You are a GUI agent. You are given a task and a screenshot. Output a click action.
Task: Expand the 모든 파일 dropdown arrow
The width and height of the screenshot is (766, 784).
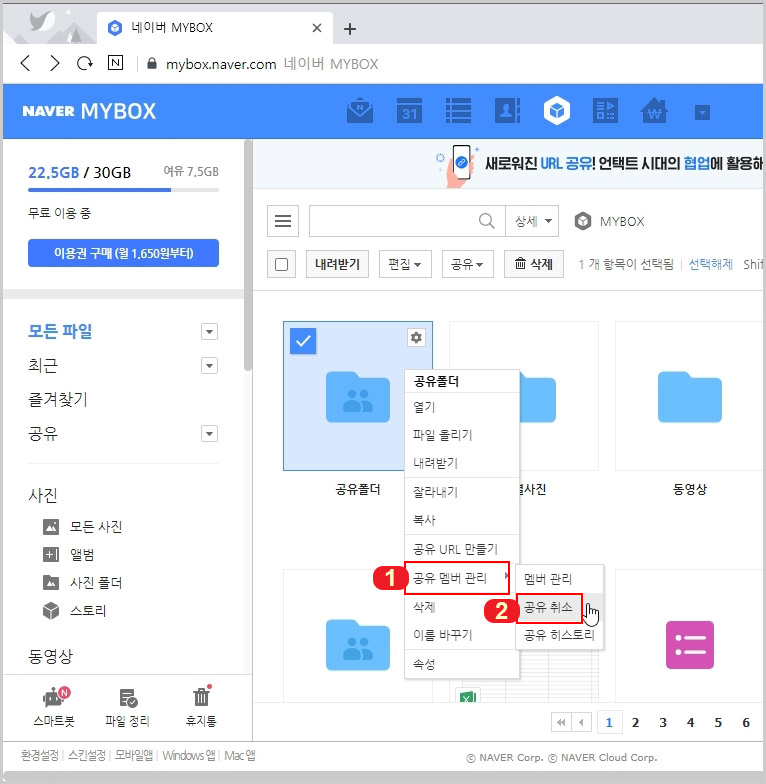pyautogui.click(x=209, y=332)
